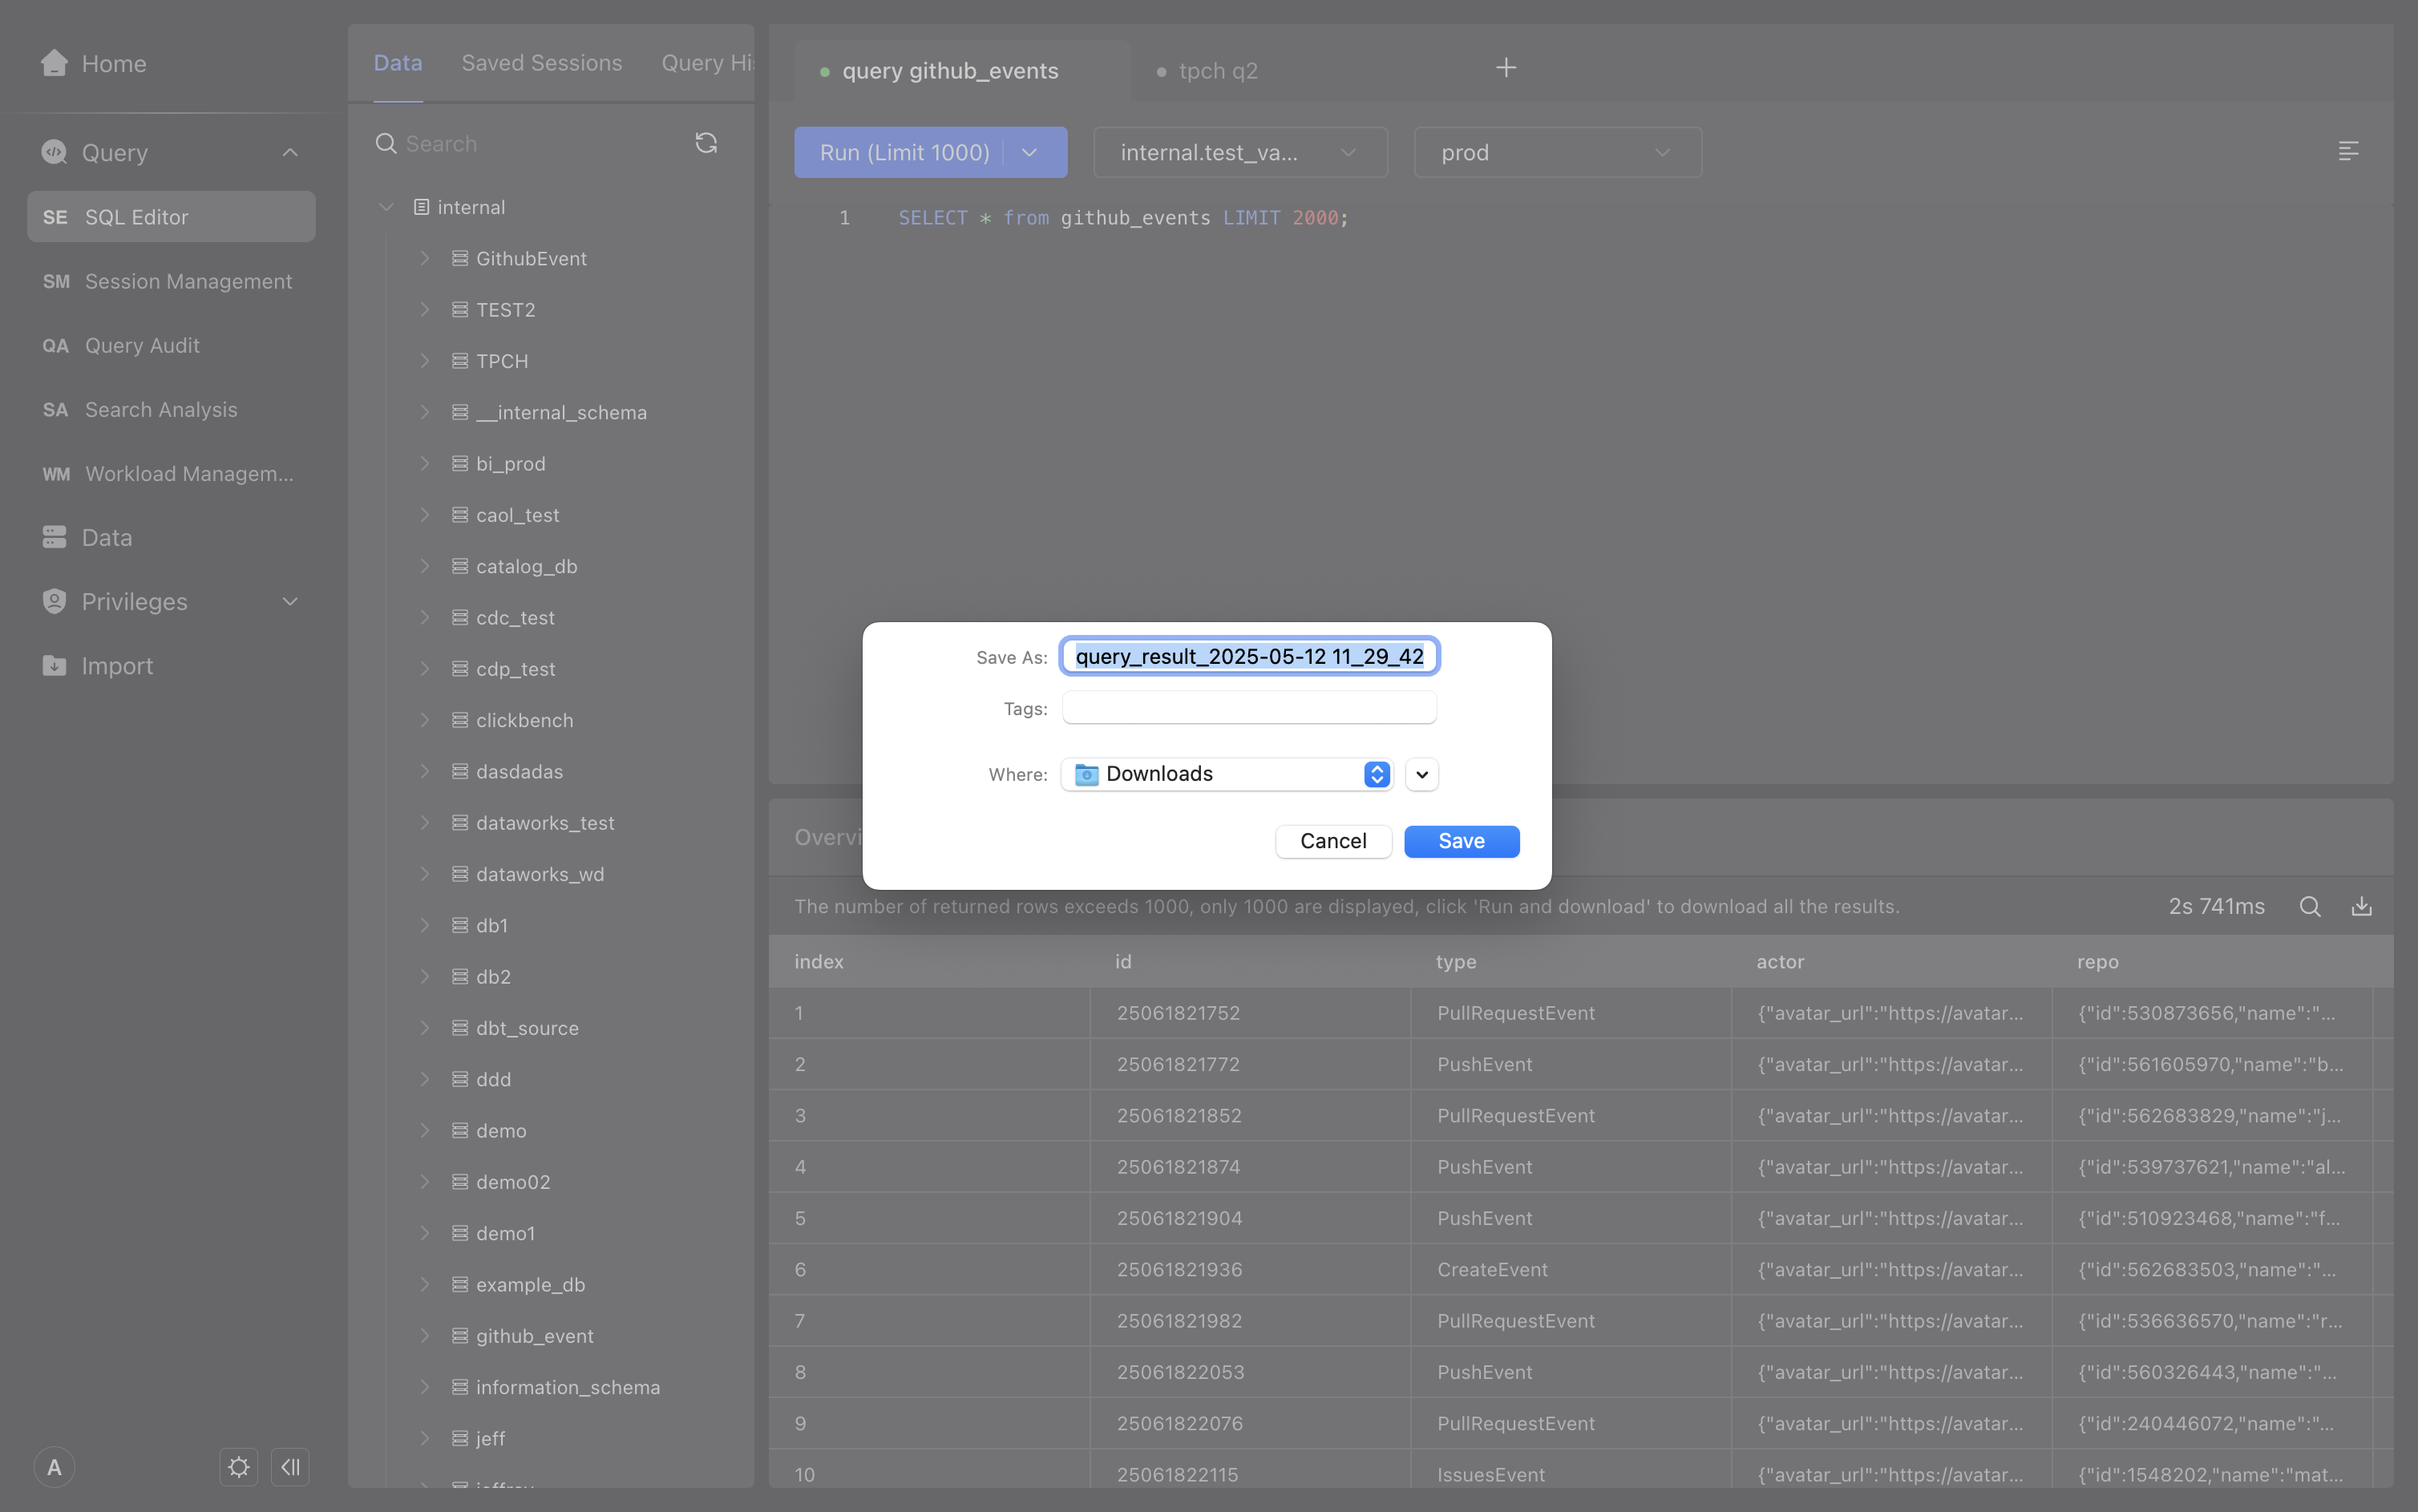Viewport: 2418px width, 1512px height.
Task: Select the dataworks_test tree item
Action: [x=545, y=822]
